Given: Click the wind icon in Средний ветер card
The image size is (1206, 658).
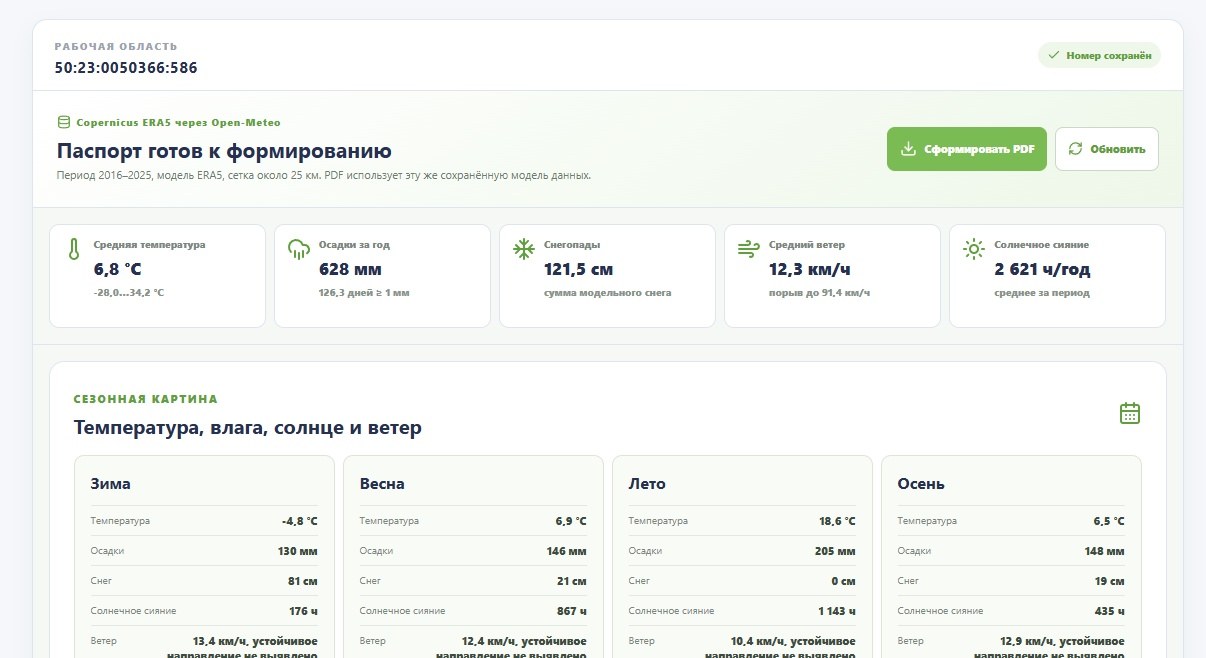Looking at the screenshot, I should click(748, 250).
